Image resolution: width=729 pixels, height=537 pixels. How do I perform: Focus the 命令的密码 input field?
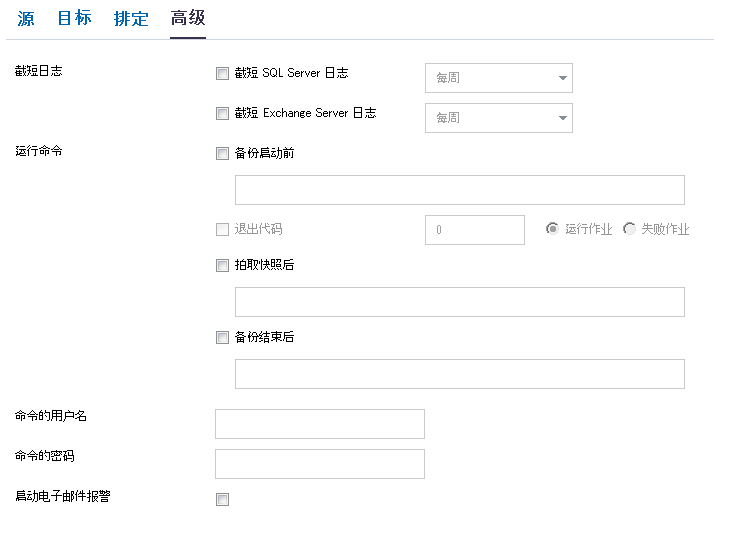[320, 464]
